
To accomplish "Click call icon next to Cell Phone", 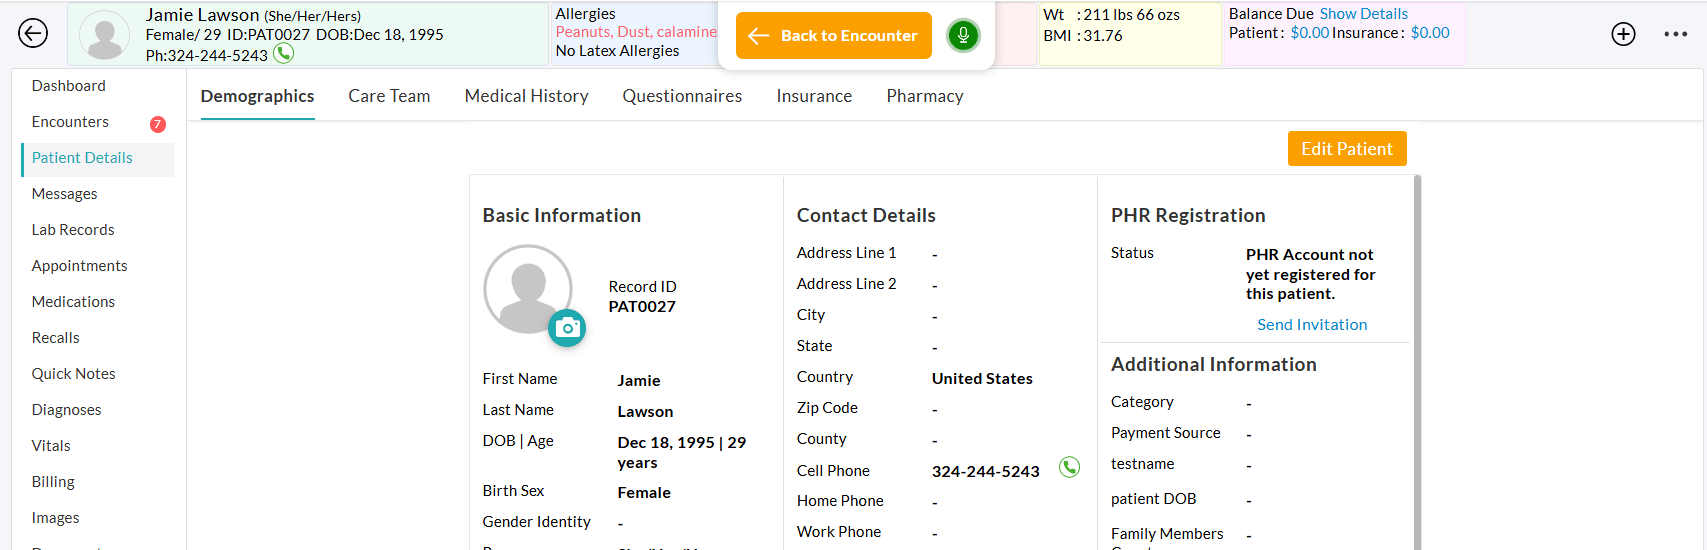I will [1069, 467].
